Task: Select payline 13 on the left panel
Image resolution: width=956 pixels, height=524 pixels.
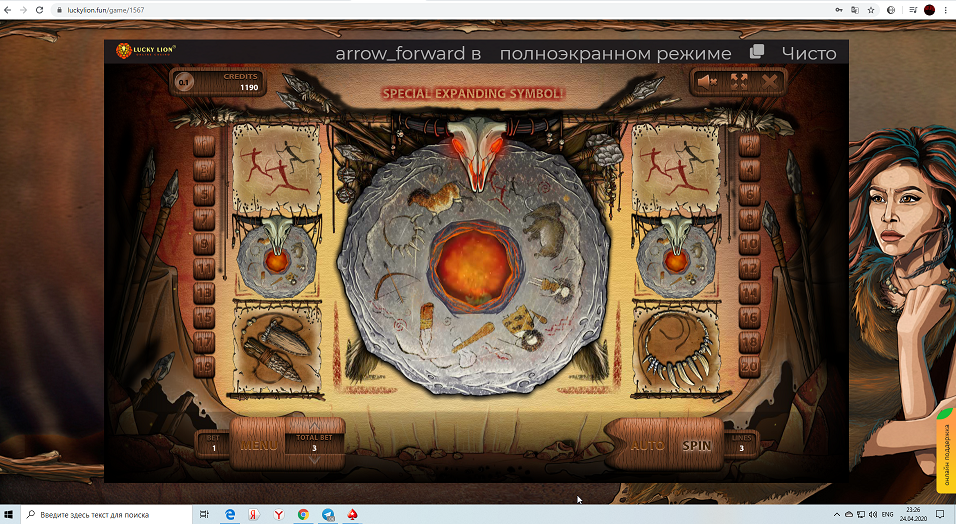Action: coord(204,293)
